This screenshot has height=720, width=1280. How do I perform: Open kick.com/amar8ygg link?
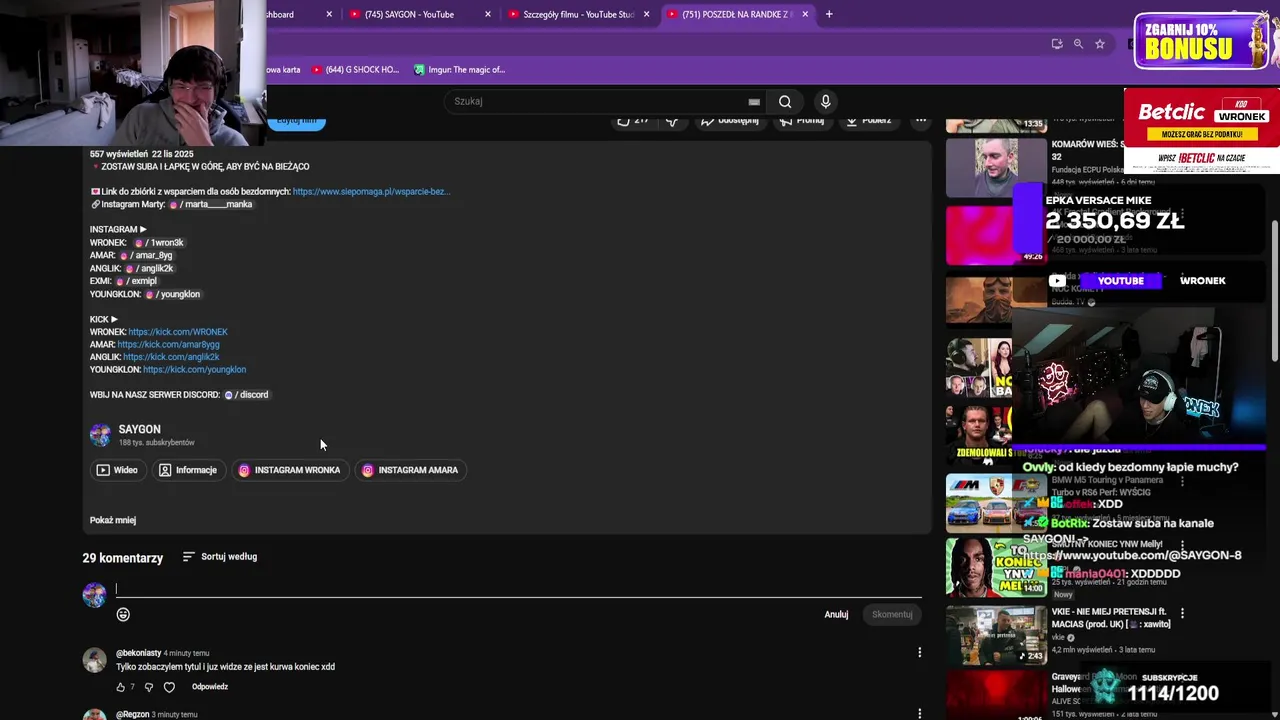pos(168,345)
